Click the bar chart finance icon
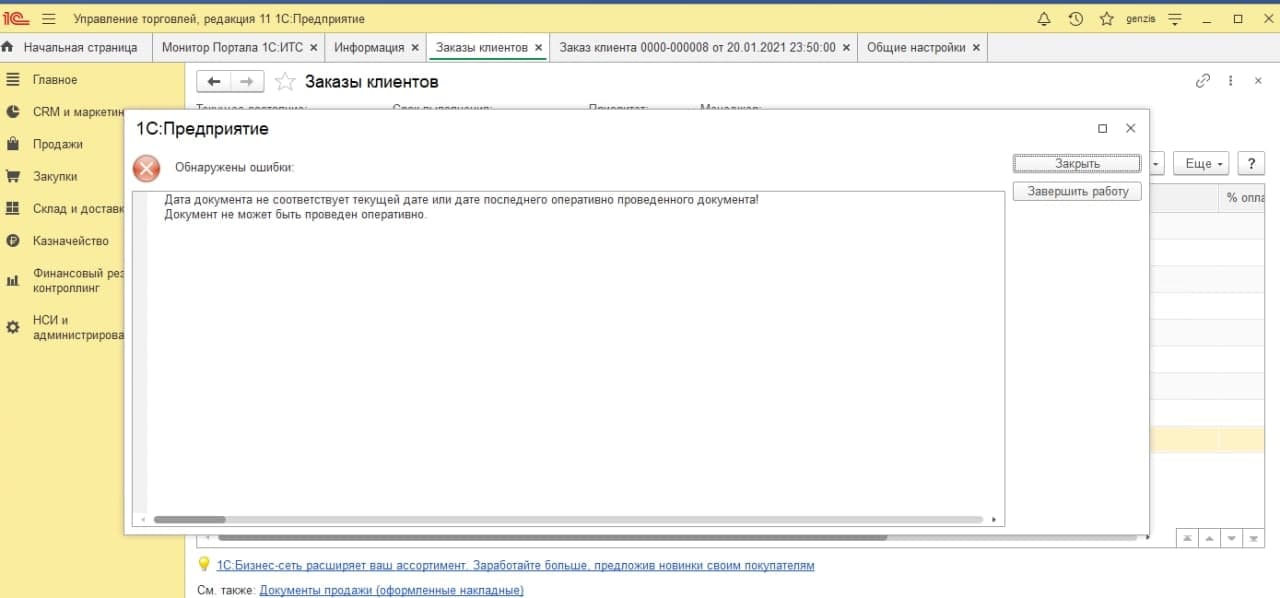This screenshot has height=598, width=1280. pyautogui.click(x=13, y=281)
